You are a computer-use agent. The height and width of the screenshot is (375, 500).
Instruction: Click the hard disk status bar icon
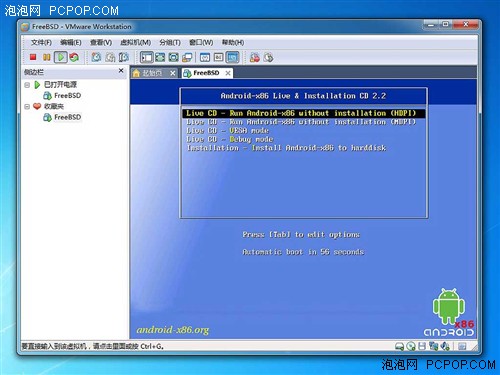399,347
